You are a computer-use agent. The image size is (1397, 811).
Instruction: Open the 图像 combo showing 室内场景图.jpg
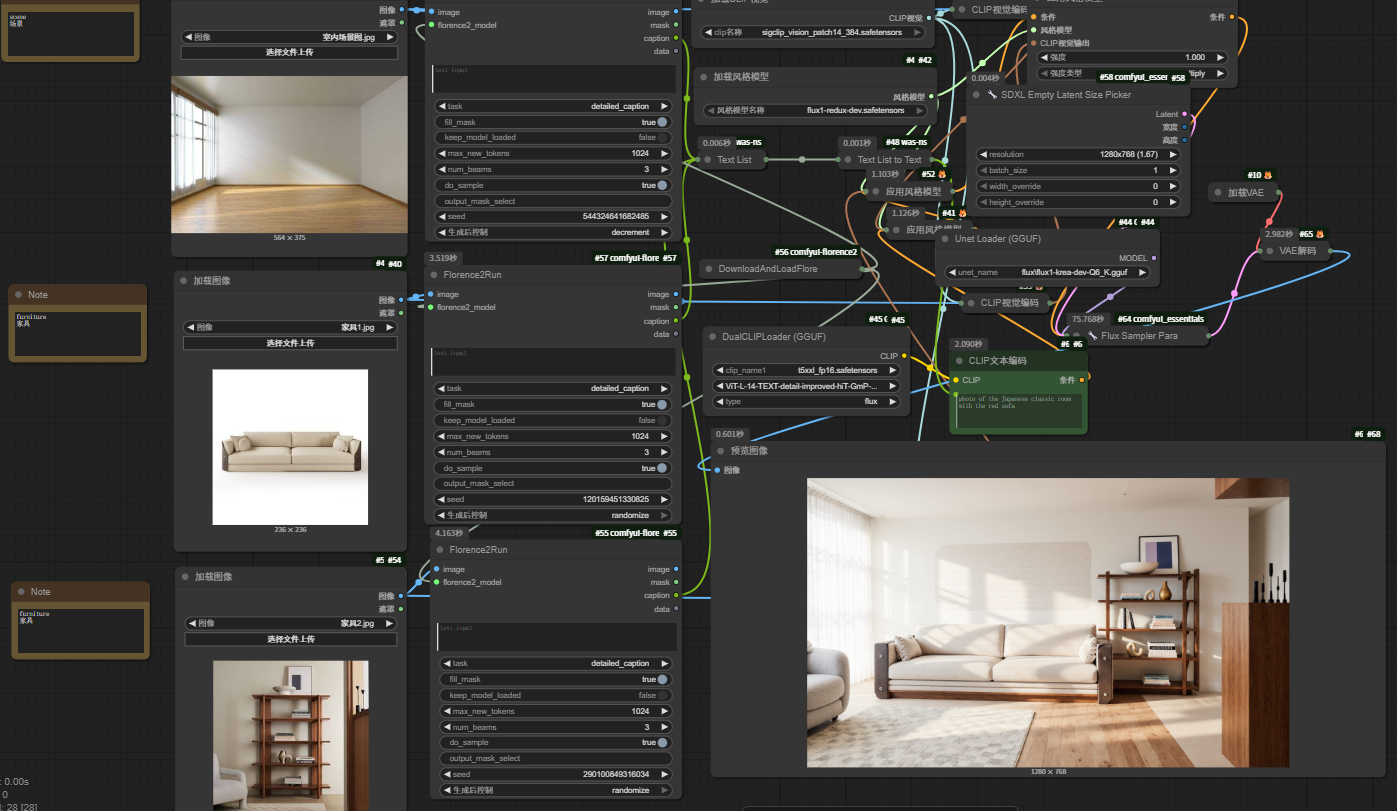[x=290, y=37]
